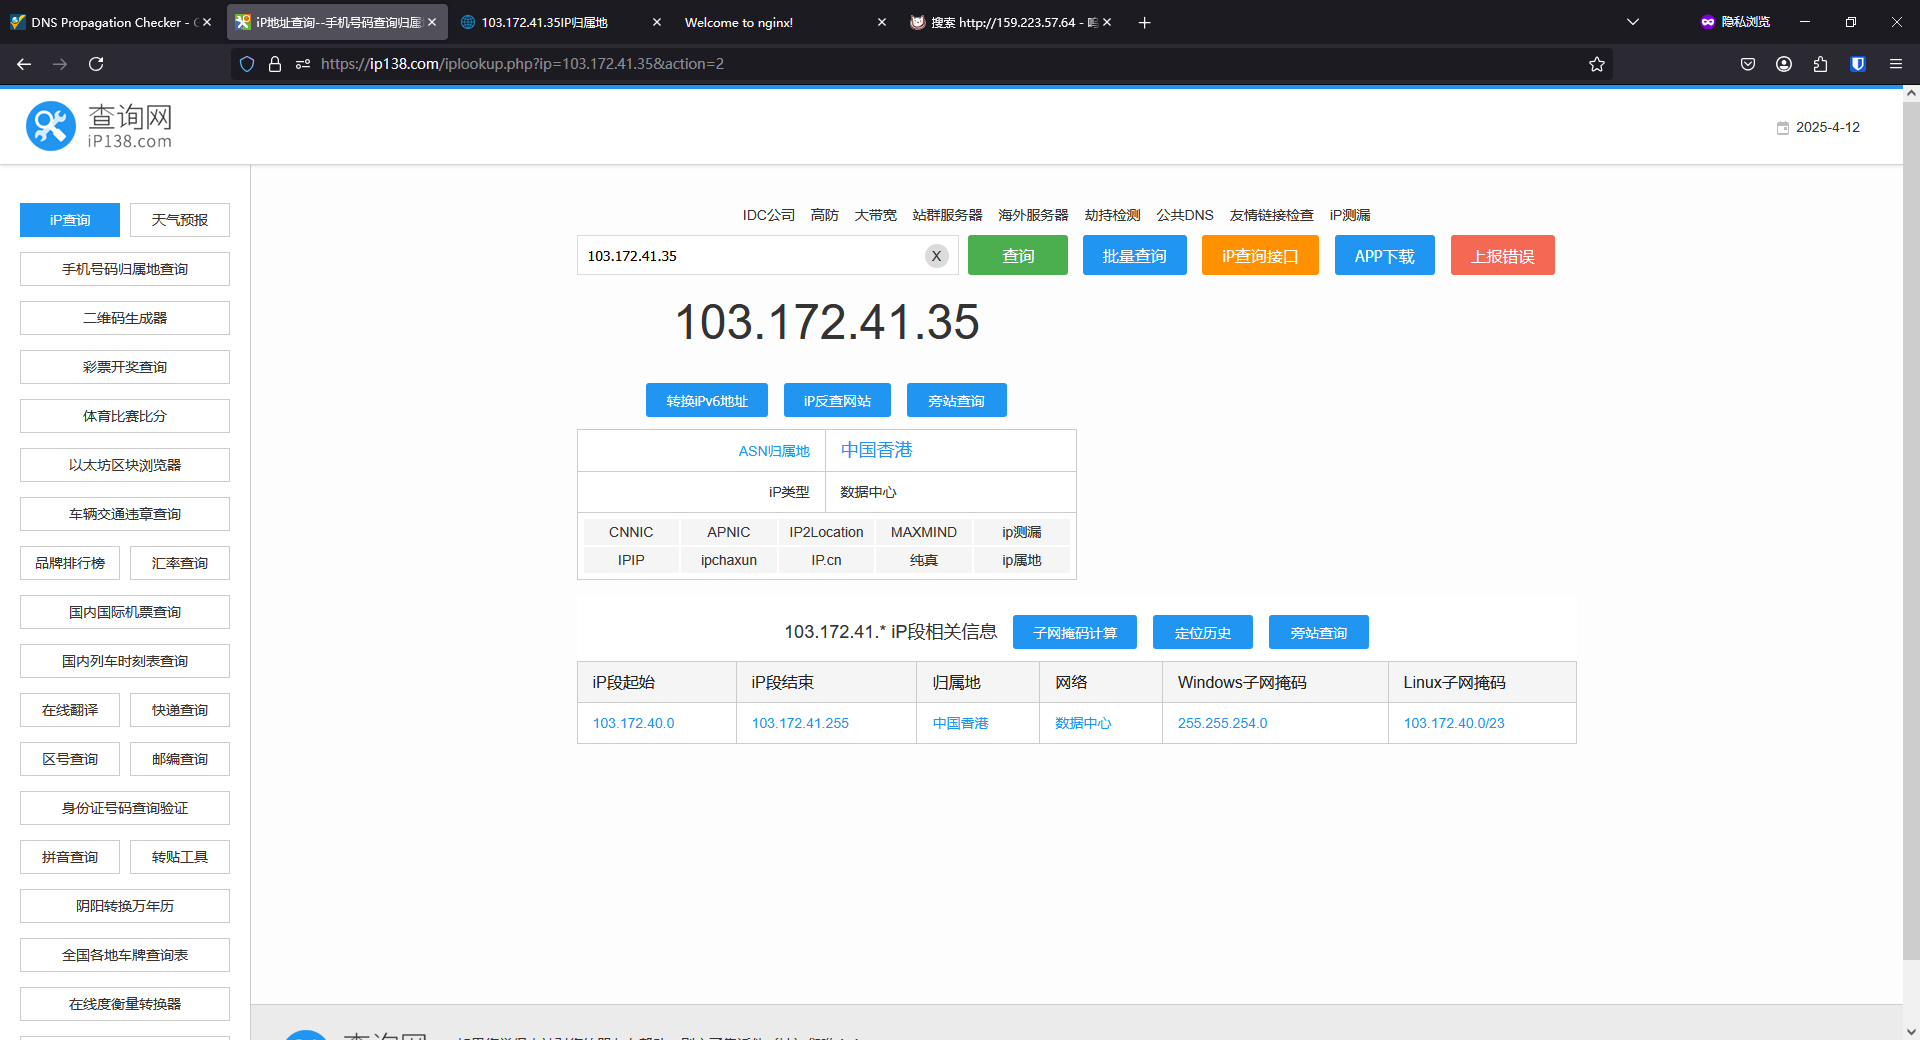Expand the list all tabs dropdown
This screenshot has width=1920, height=1040.
[x=1632, y=22]
